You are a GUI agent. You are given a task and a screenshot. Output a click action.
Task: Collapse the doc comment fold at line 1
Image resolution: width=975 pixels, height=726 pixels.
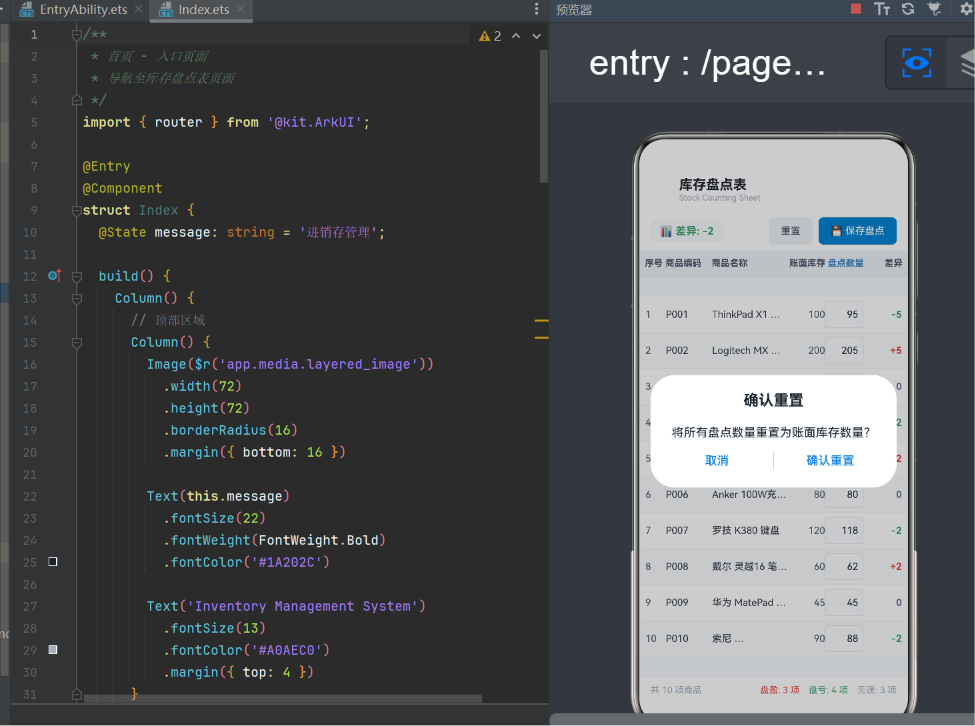pos(76,35)
